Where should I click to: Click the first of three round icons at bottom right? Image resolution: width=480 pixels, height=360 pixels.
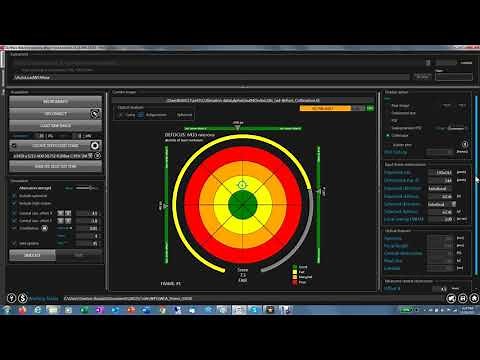click(x=451, y=298)
